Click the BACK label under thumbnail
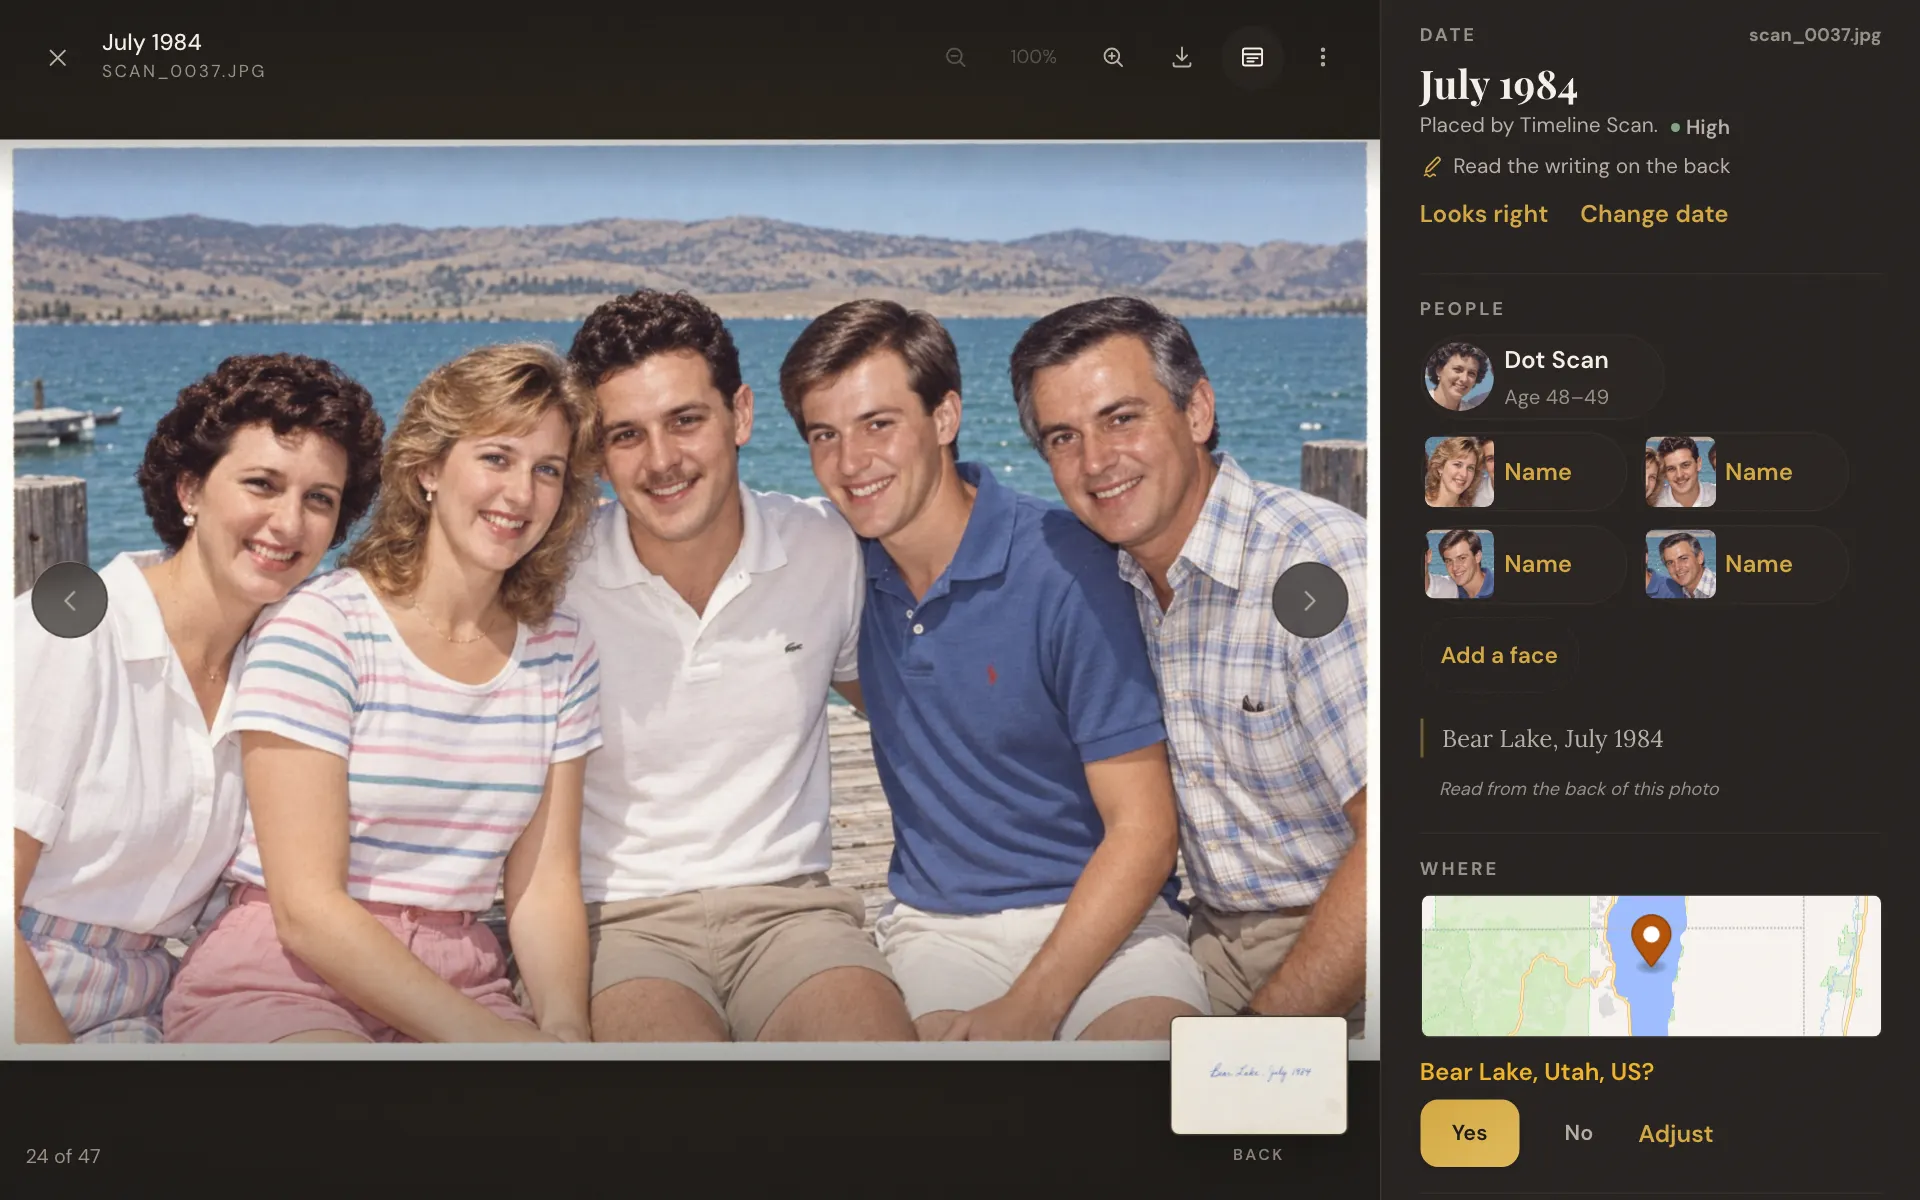Image resolution: width=1920 pixels, height=1200 pixels. tap(1258, 1154)
